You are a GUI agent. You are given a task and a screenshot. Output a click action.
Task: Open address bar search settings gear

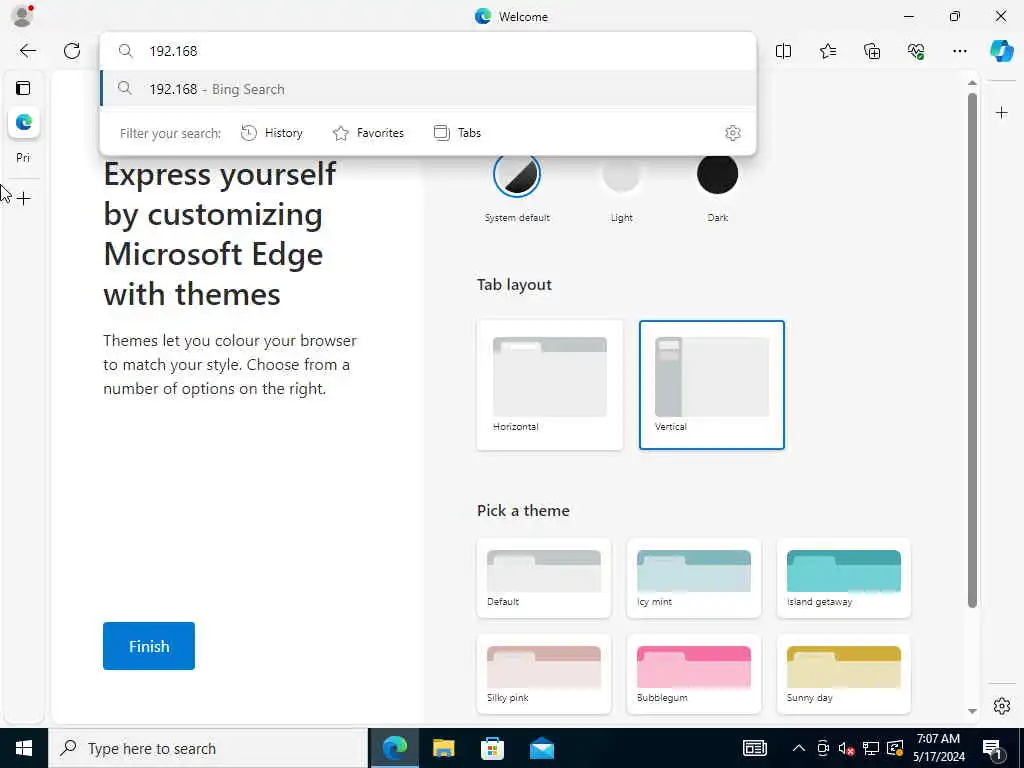(x=733, y=133)
